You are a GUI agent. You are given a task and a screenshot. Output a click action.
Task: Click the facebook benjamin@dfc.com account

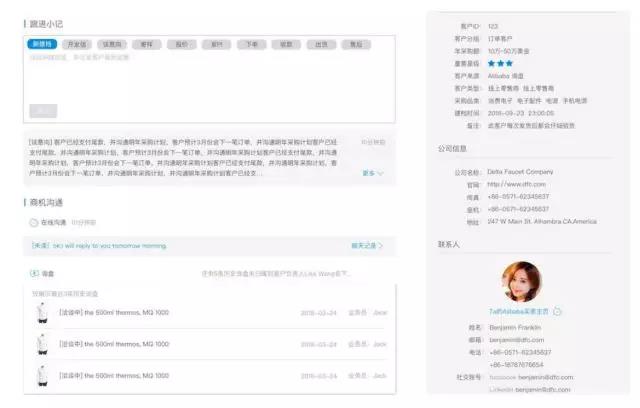click(x=531, y=377)
